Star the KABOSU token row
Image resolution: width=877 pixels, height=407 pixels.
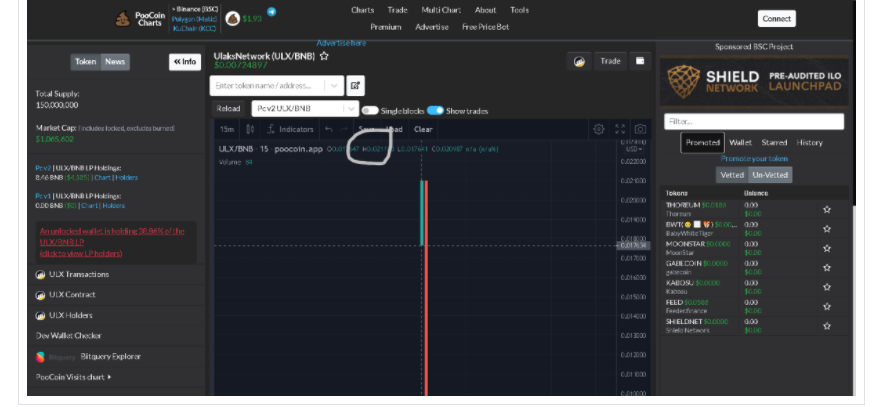click(x=827, y=287)
